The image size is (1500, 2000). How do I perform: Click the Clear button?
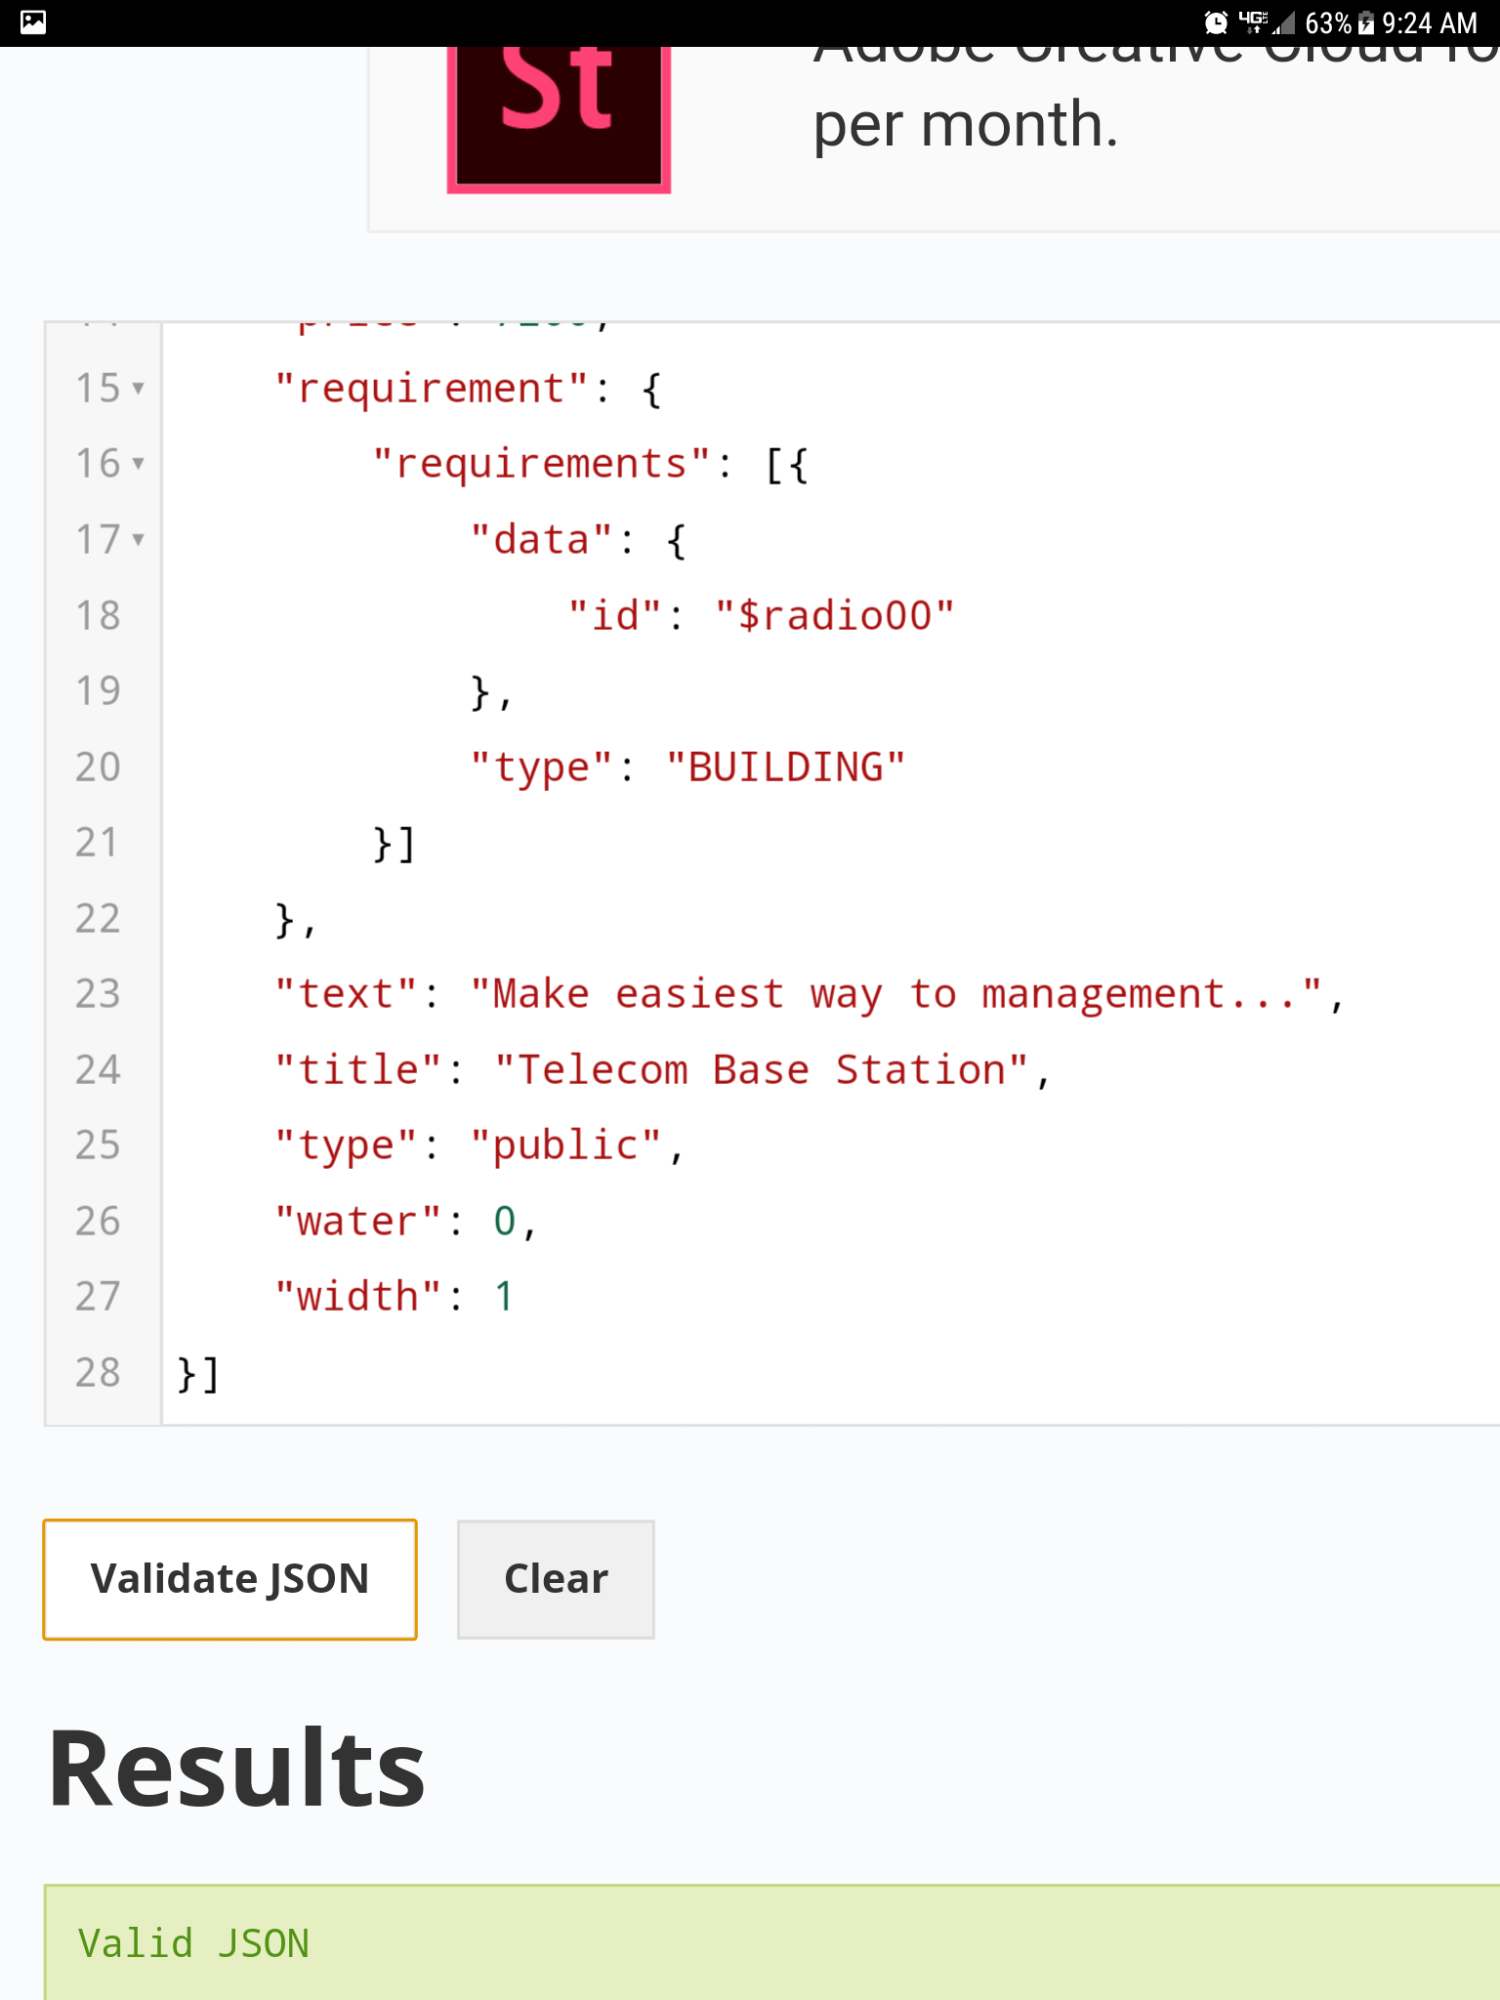556,1579
